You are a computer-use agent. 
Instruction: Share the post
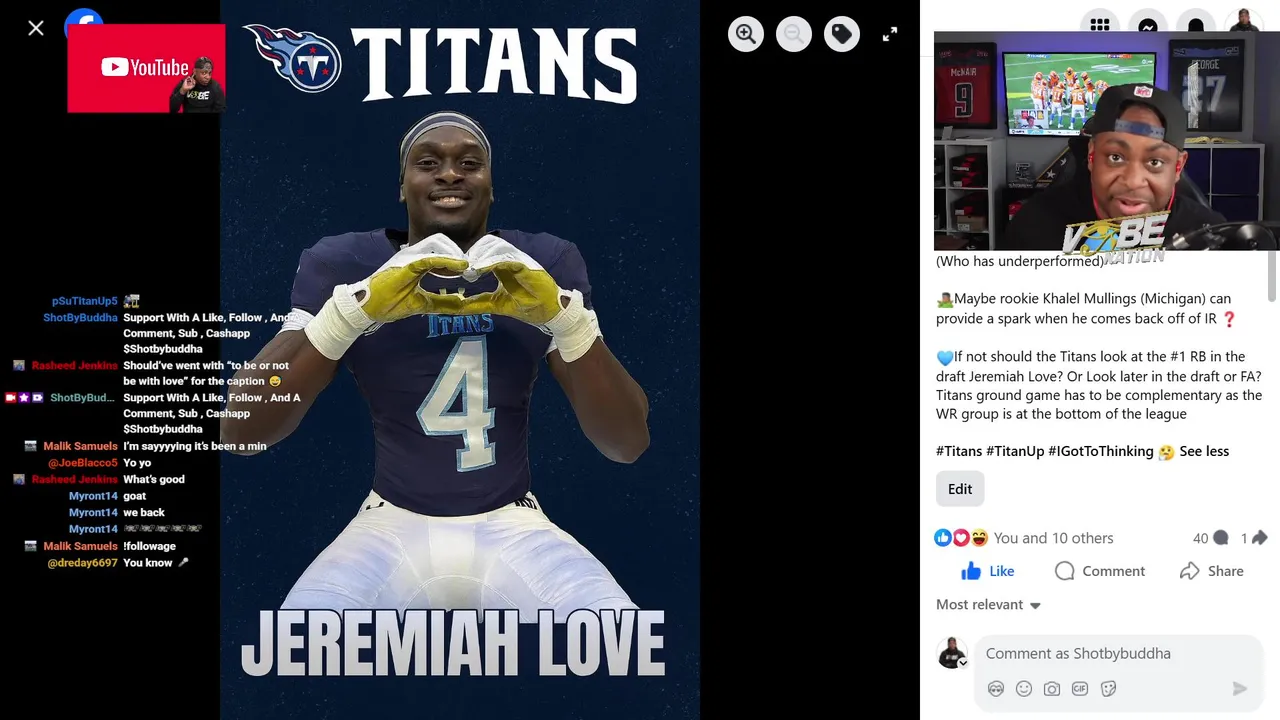[1212, 571]
